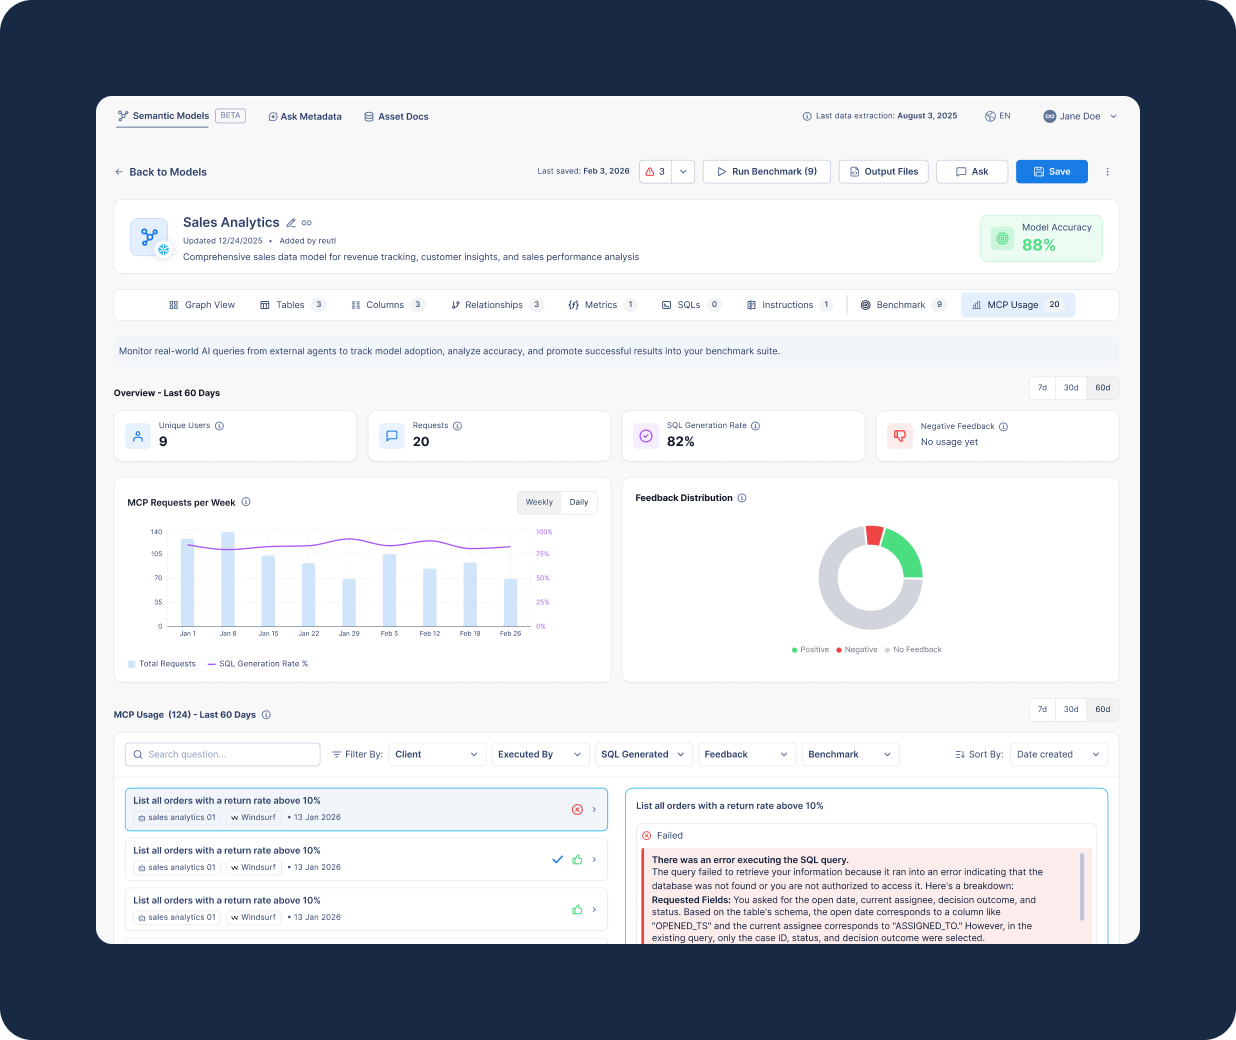This screenshot has width=1236, height=1040.
Task: Switch to the Tables tab
Action: (293, 305)
